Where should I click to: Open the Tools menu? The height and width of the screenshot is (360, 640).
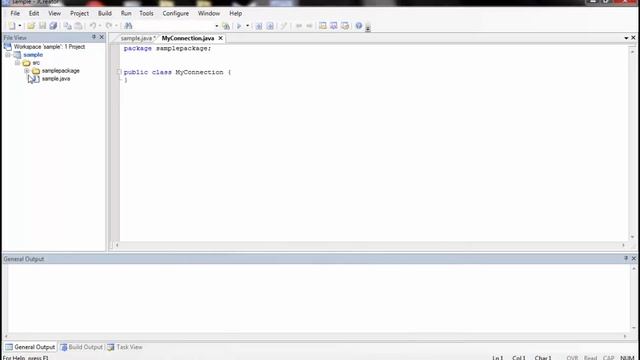click(146, 13)
